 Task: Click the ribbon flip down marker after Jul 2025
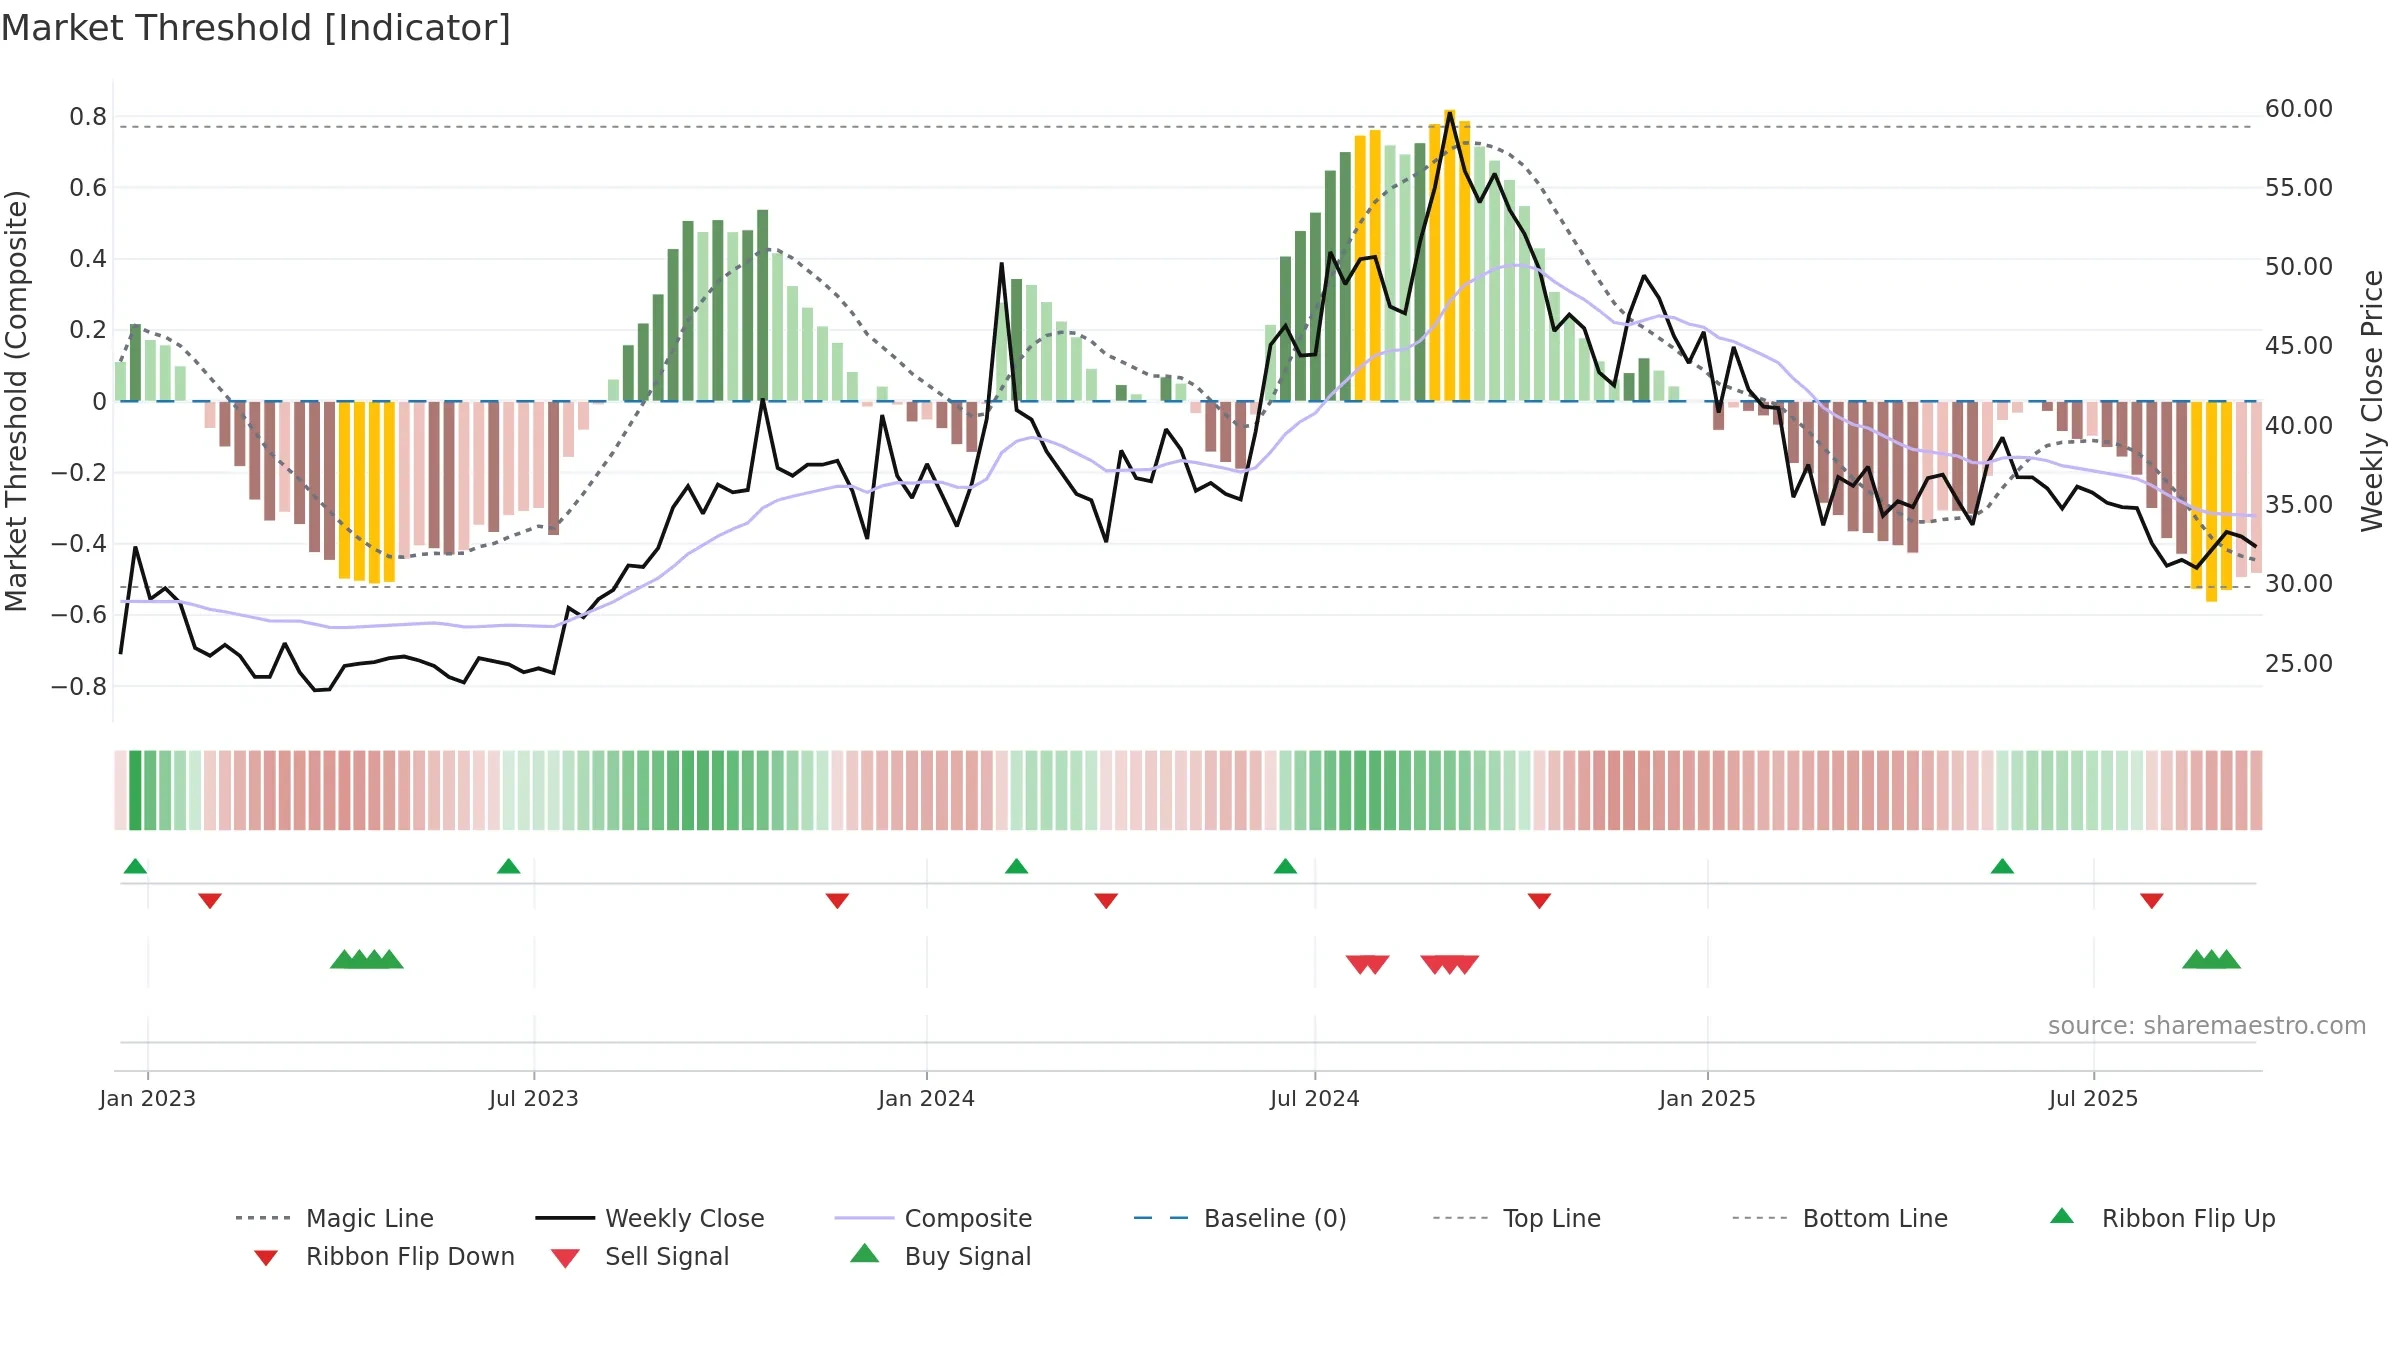tap(2152, 901)
